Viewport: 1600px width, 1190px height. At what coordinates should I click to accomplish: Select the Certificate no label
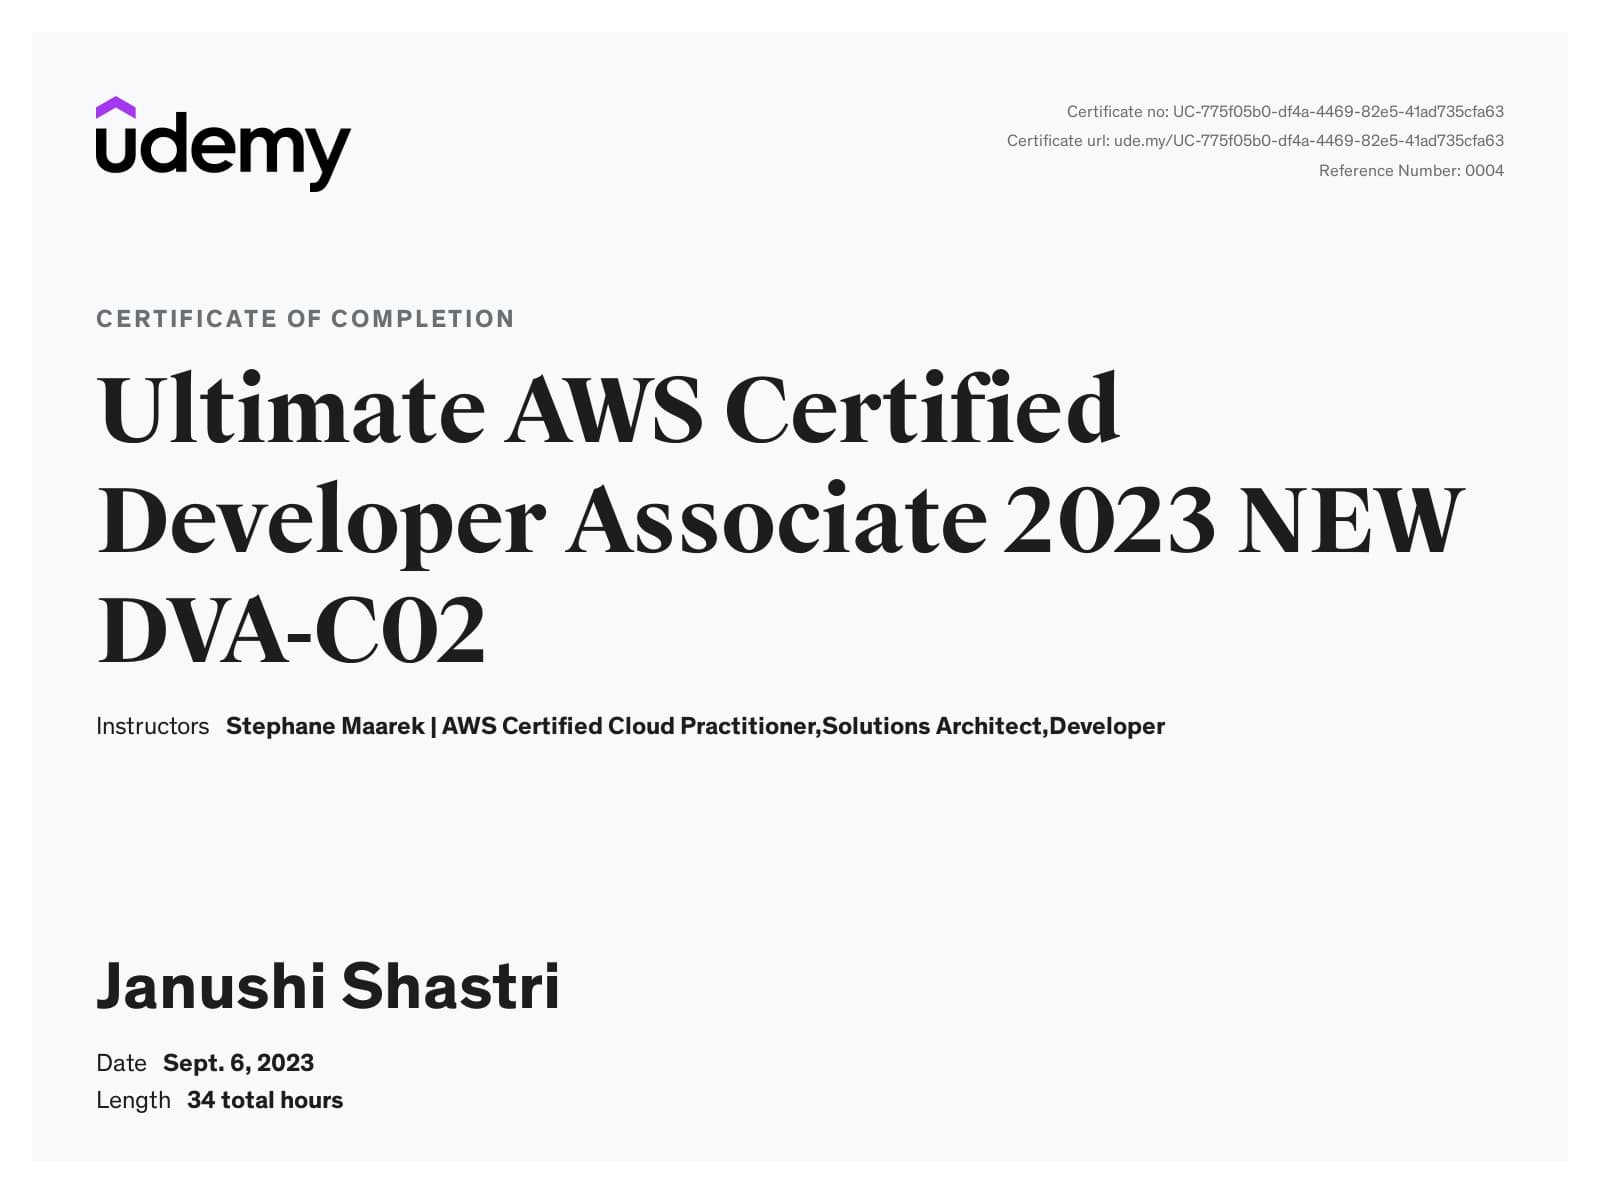point(1115,112)
